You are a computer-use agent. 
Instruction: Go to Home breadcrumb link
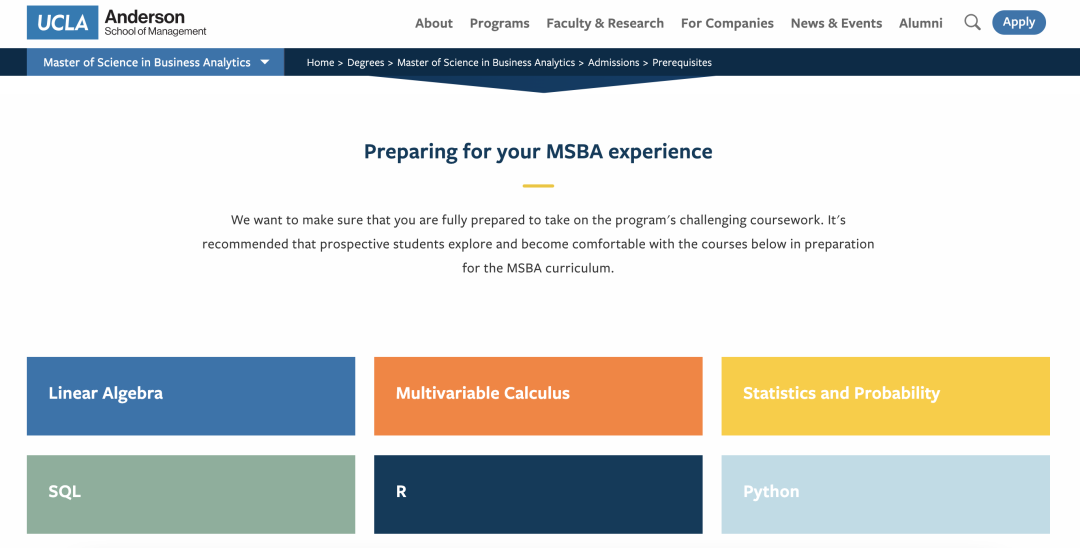pos(320,62)
